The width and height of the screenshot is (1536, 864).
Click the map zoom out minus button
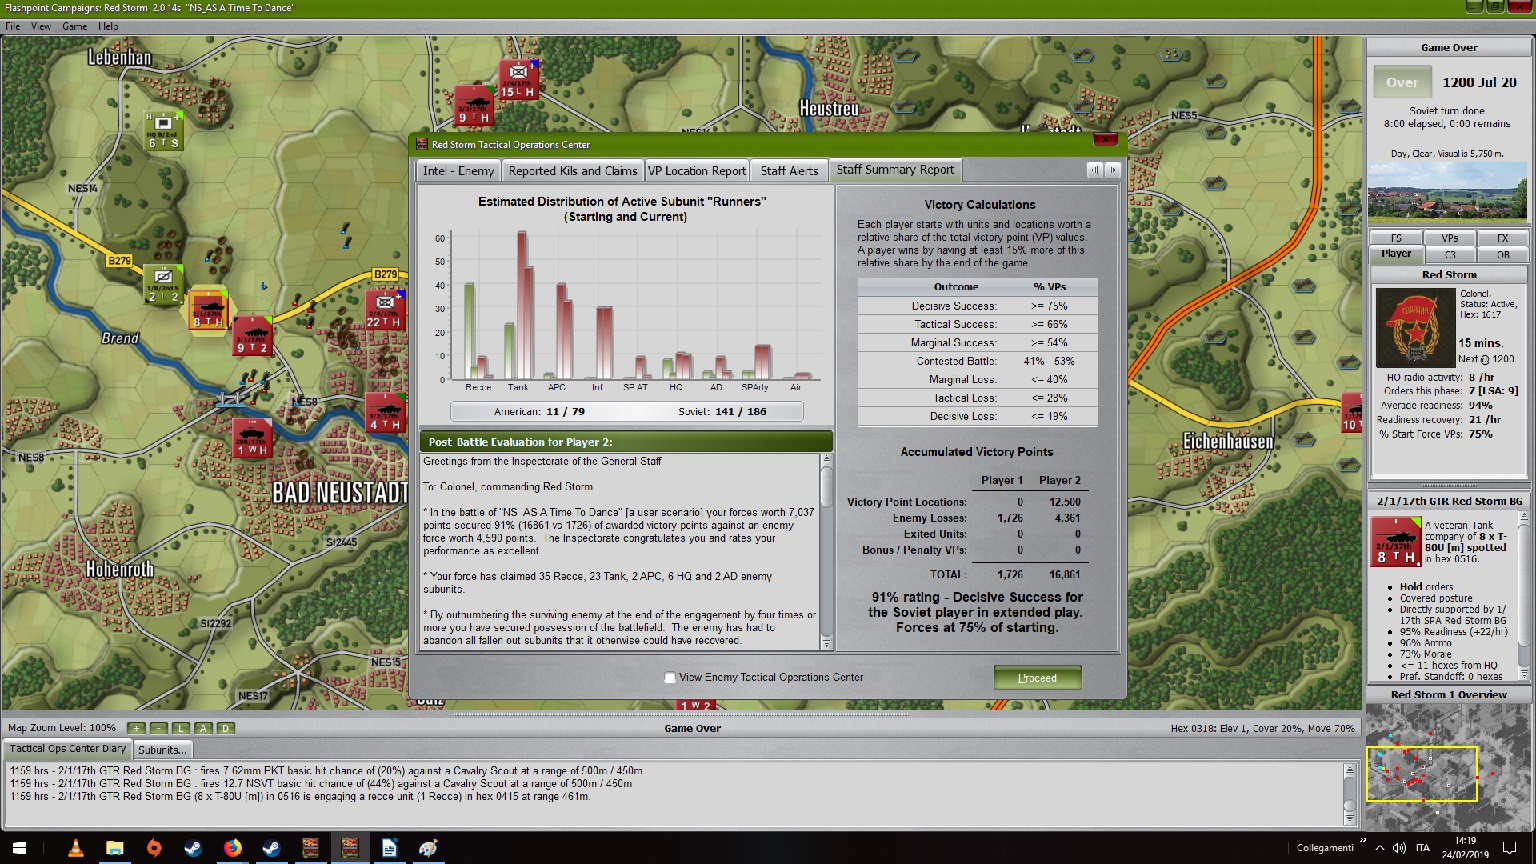(158, 728)
